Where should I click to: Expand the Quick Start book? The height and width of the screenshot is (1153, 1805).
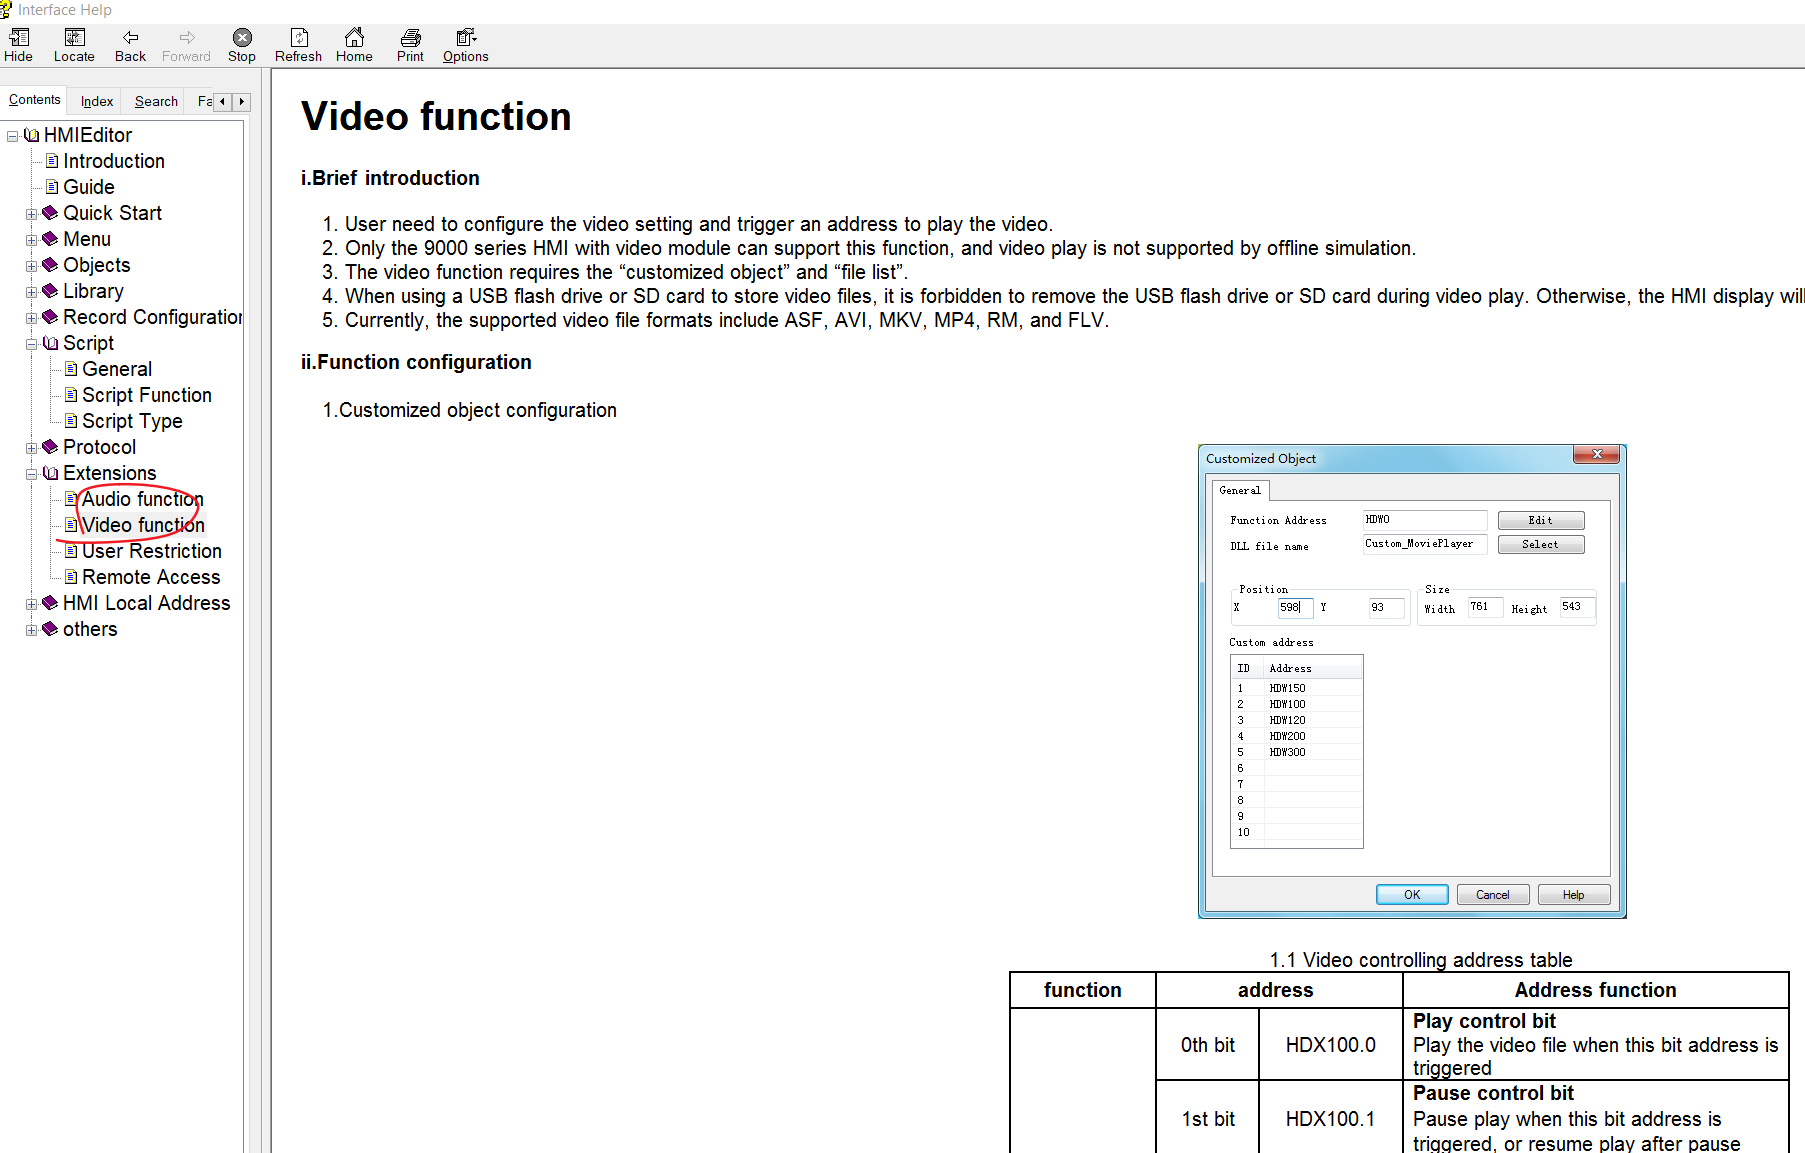click(x=31, y=214)
